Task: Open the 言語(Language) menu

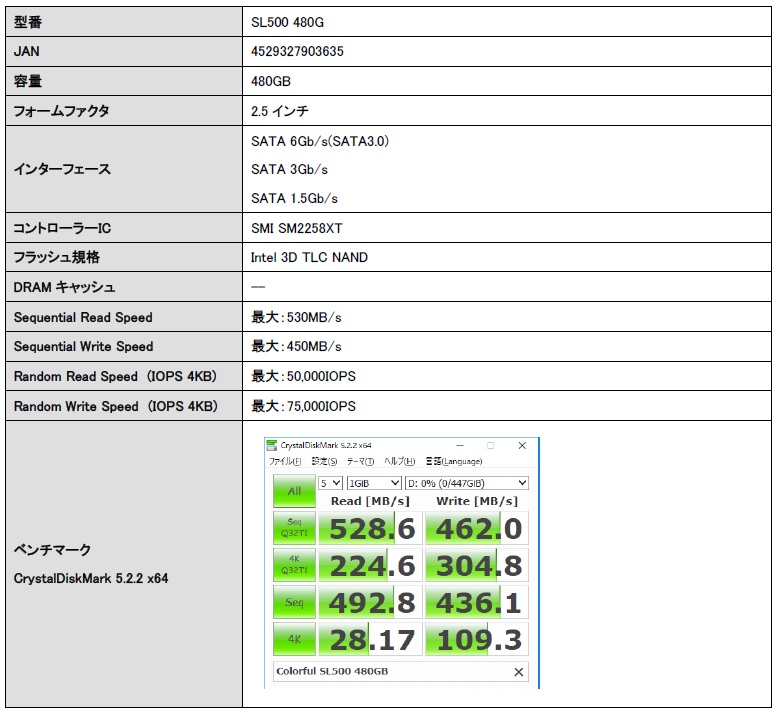Action: click(x=454, y=461)
